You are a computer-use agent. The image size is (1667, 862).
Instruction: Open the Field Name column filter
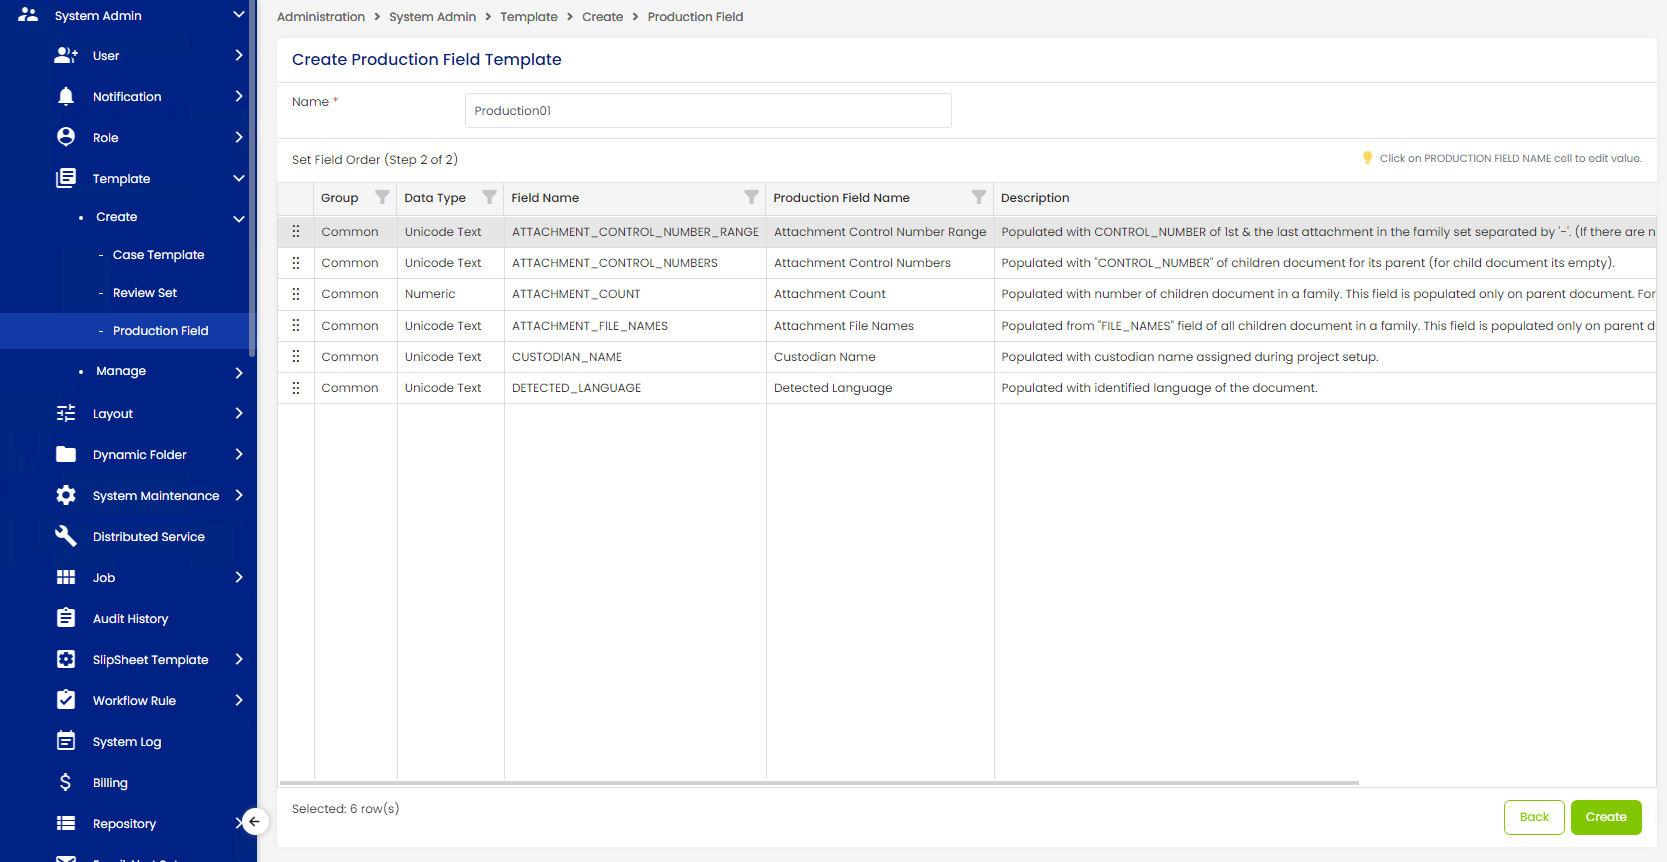[751, 197]
